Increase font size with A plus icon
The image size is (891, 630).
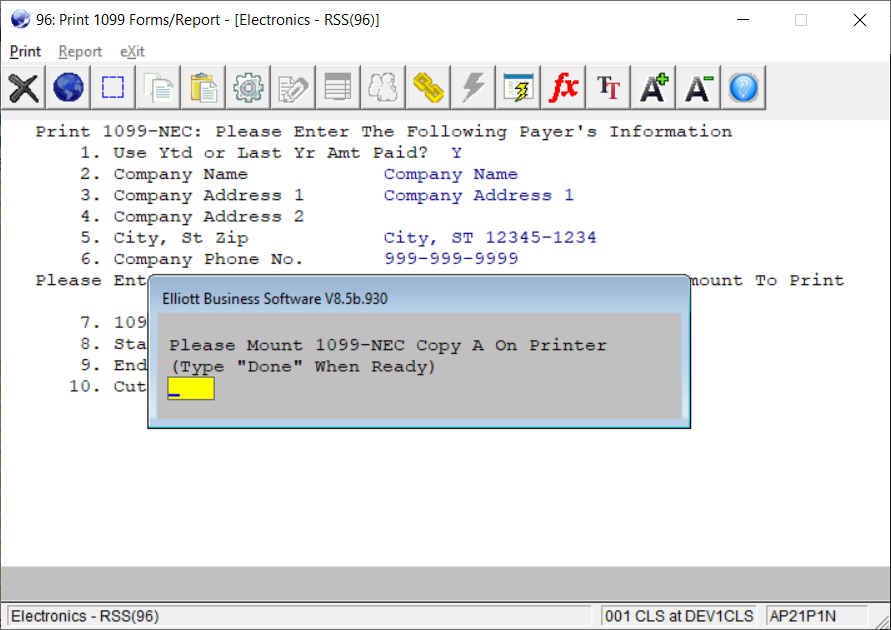(653, 87)
